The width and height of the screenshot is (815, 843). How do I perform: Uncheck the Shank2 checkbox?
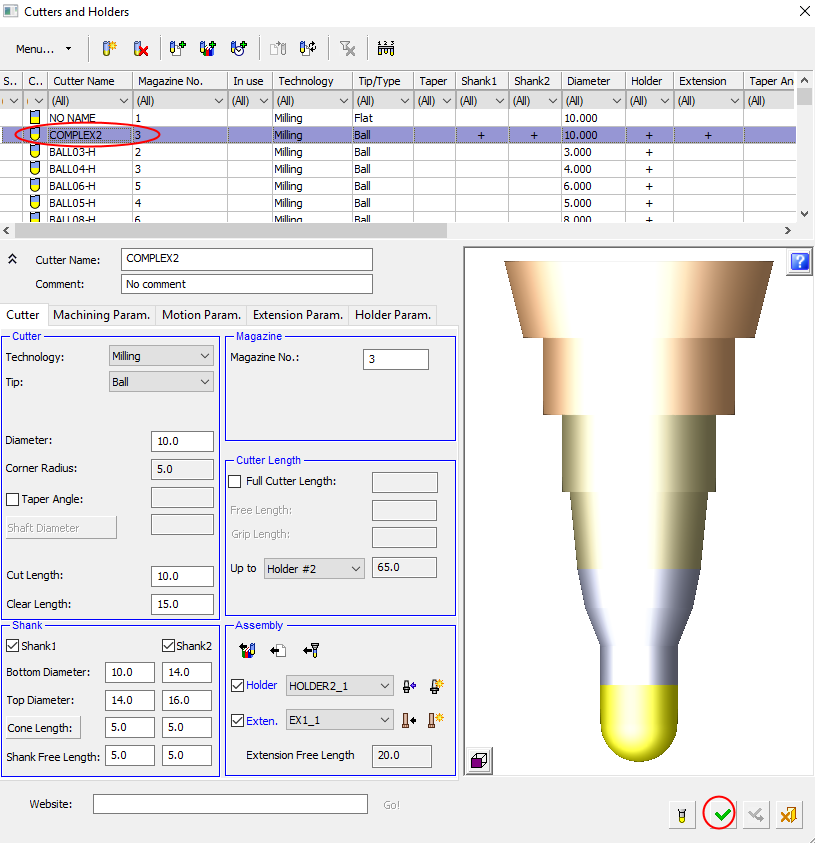[x=168, y=645]
